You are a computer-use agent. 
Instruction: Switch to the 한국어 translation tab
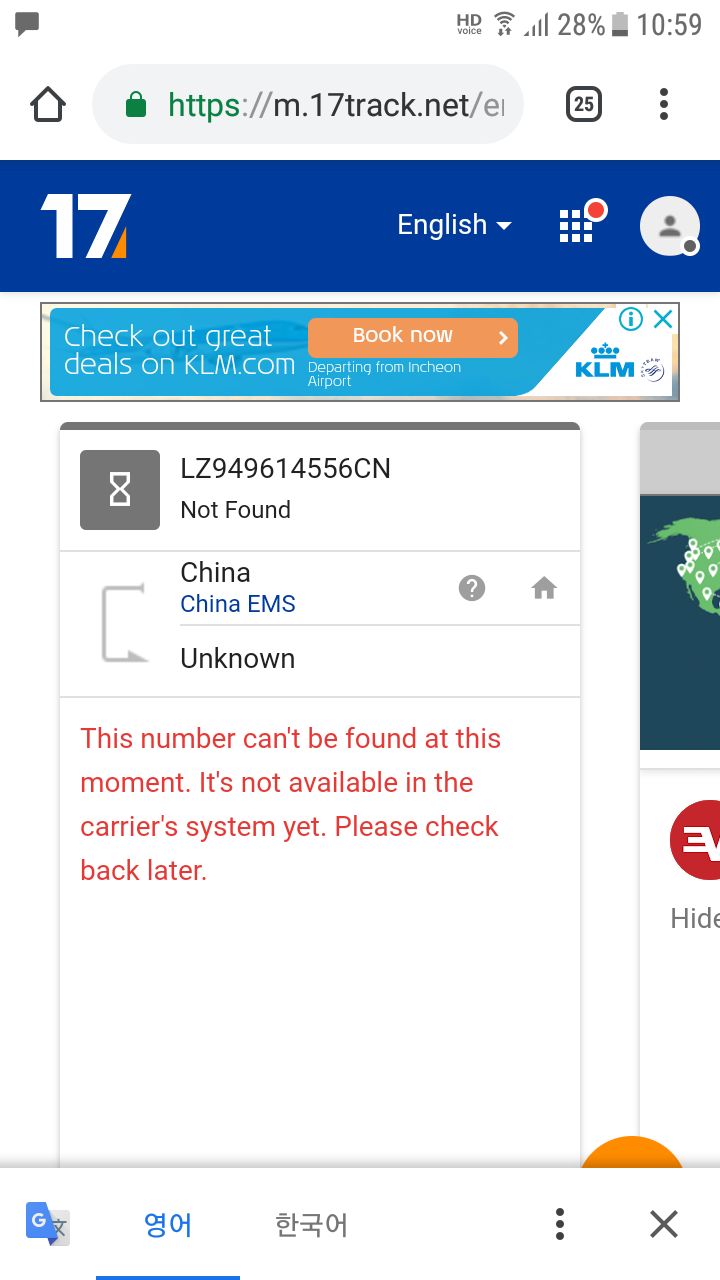click(x=311, y=1224)
